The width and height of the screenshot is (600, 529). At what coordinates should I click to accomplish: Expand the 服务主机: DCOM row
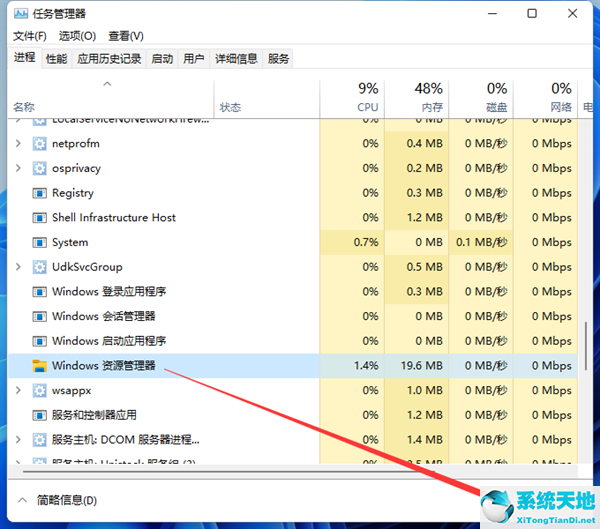coord(18,440)
